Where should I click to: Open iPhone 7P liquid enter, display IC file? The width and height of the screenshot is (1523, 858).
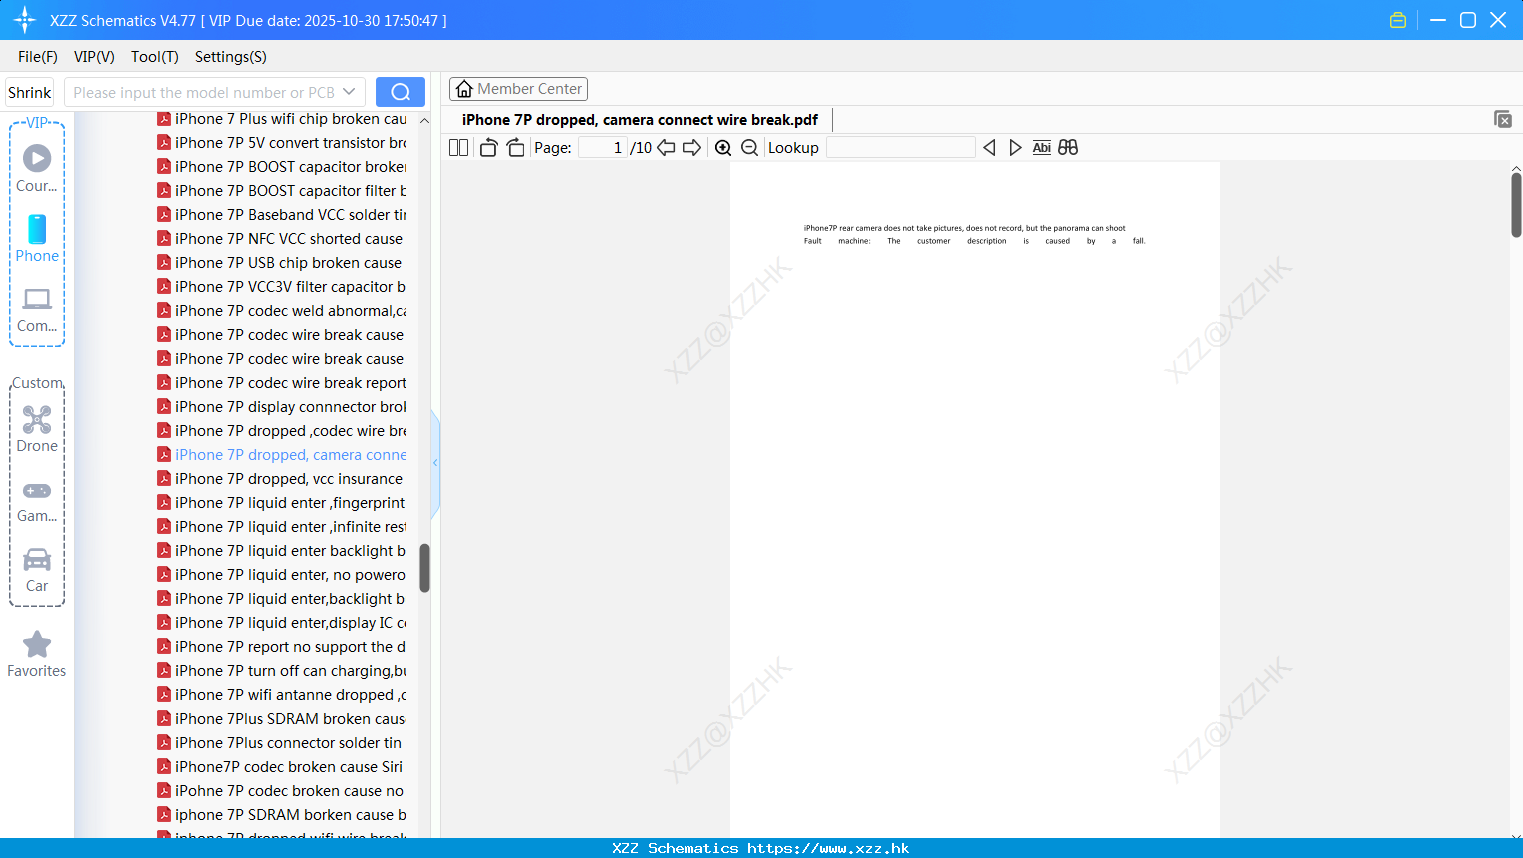coord(281,623)
